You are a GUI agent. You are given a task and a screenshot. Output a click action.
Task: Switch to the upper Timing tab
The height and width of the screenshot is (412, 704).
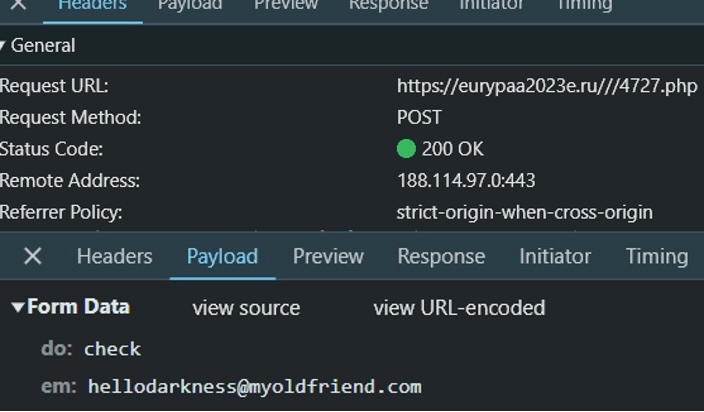coord(584,5)
